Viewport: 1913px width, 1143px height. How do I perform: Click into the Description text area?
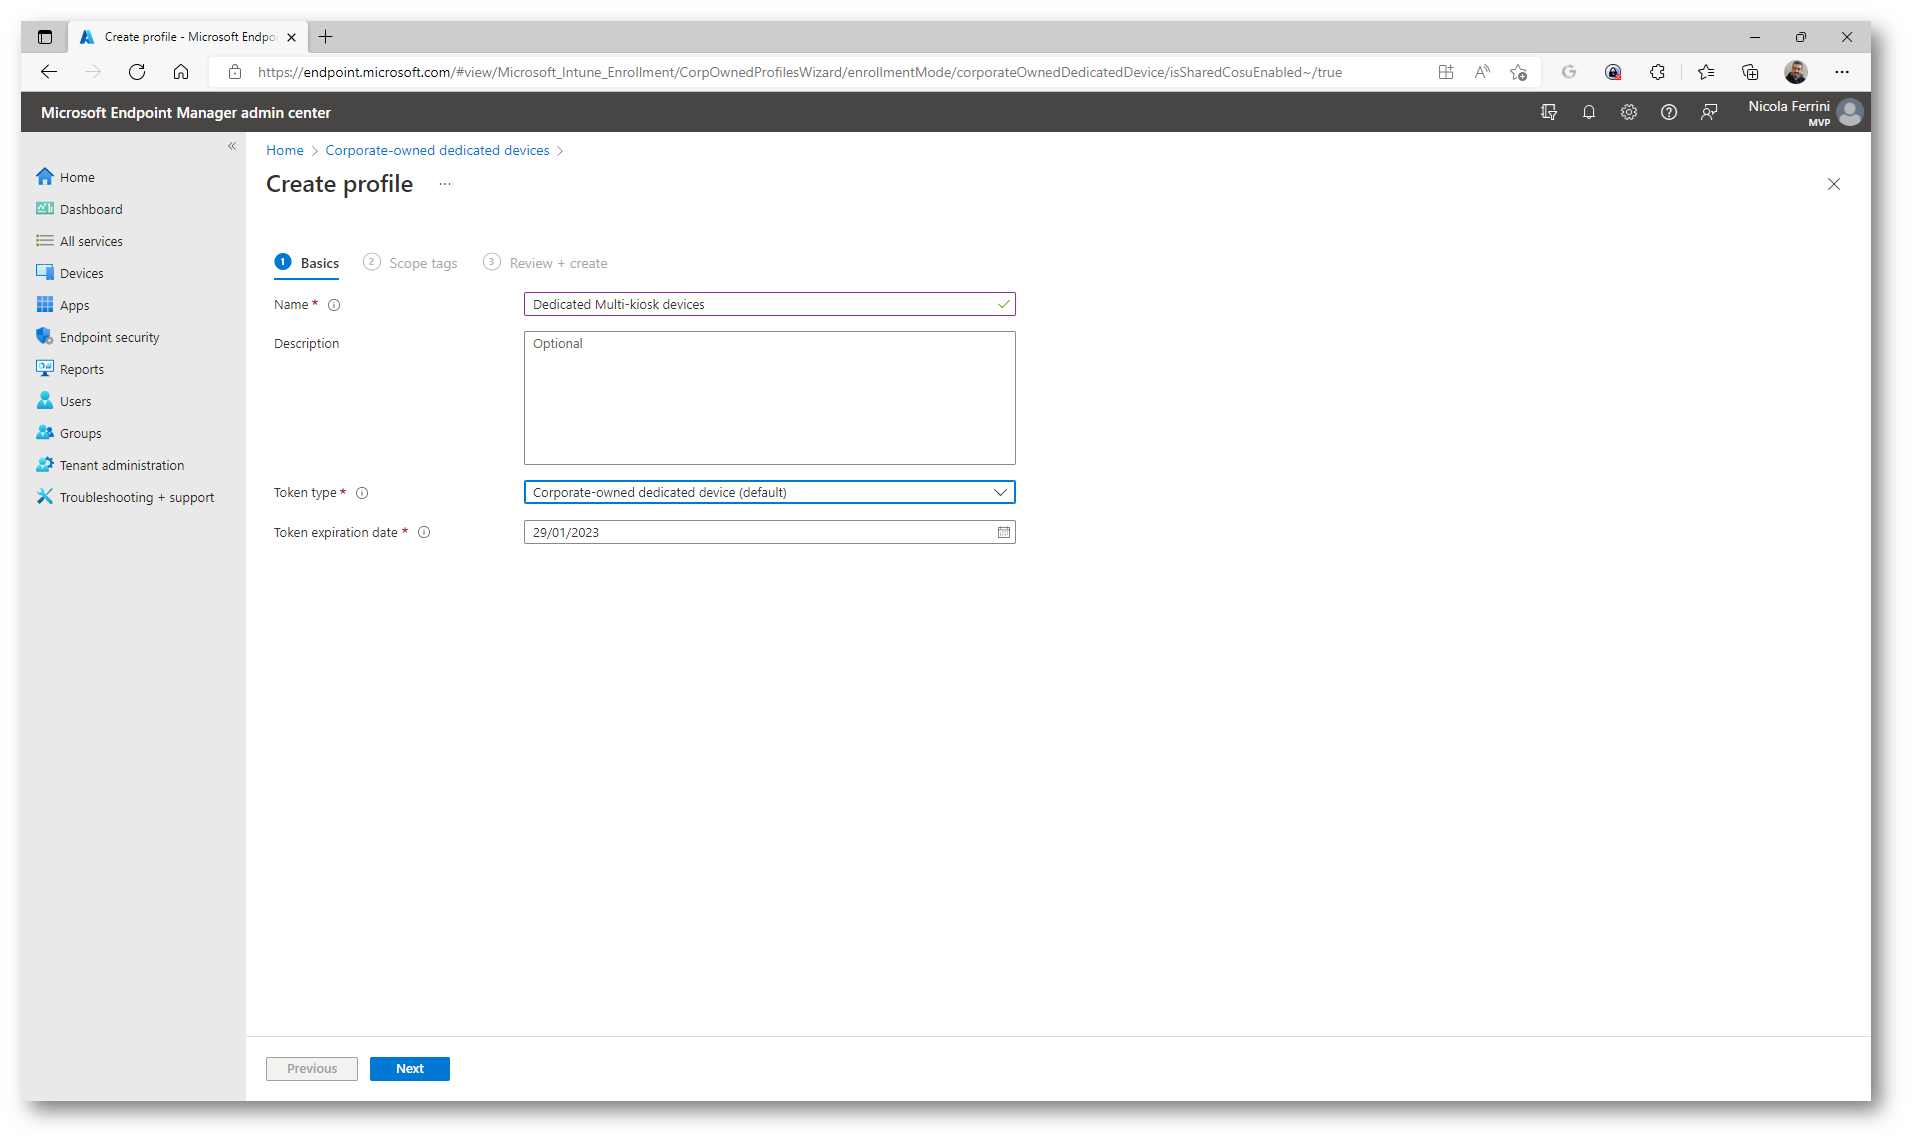(768, 398)
